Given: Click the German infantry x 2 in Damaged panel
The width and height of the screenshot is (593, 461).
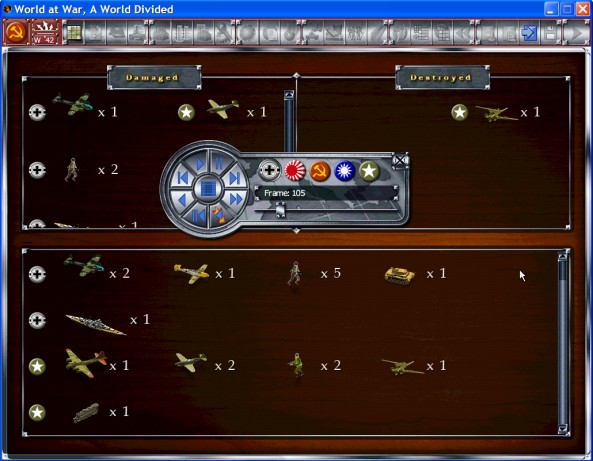Looking at the screenshot, I should [71, 169].
